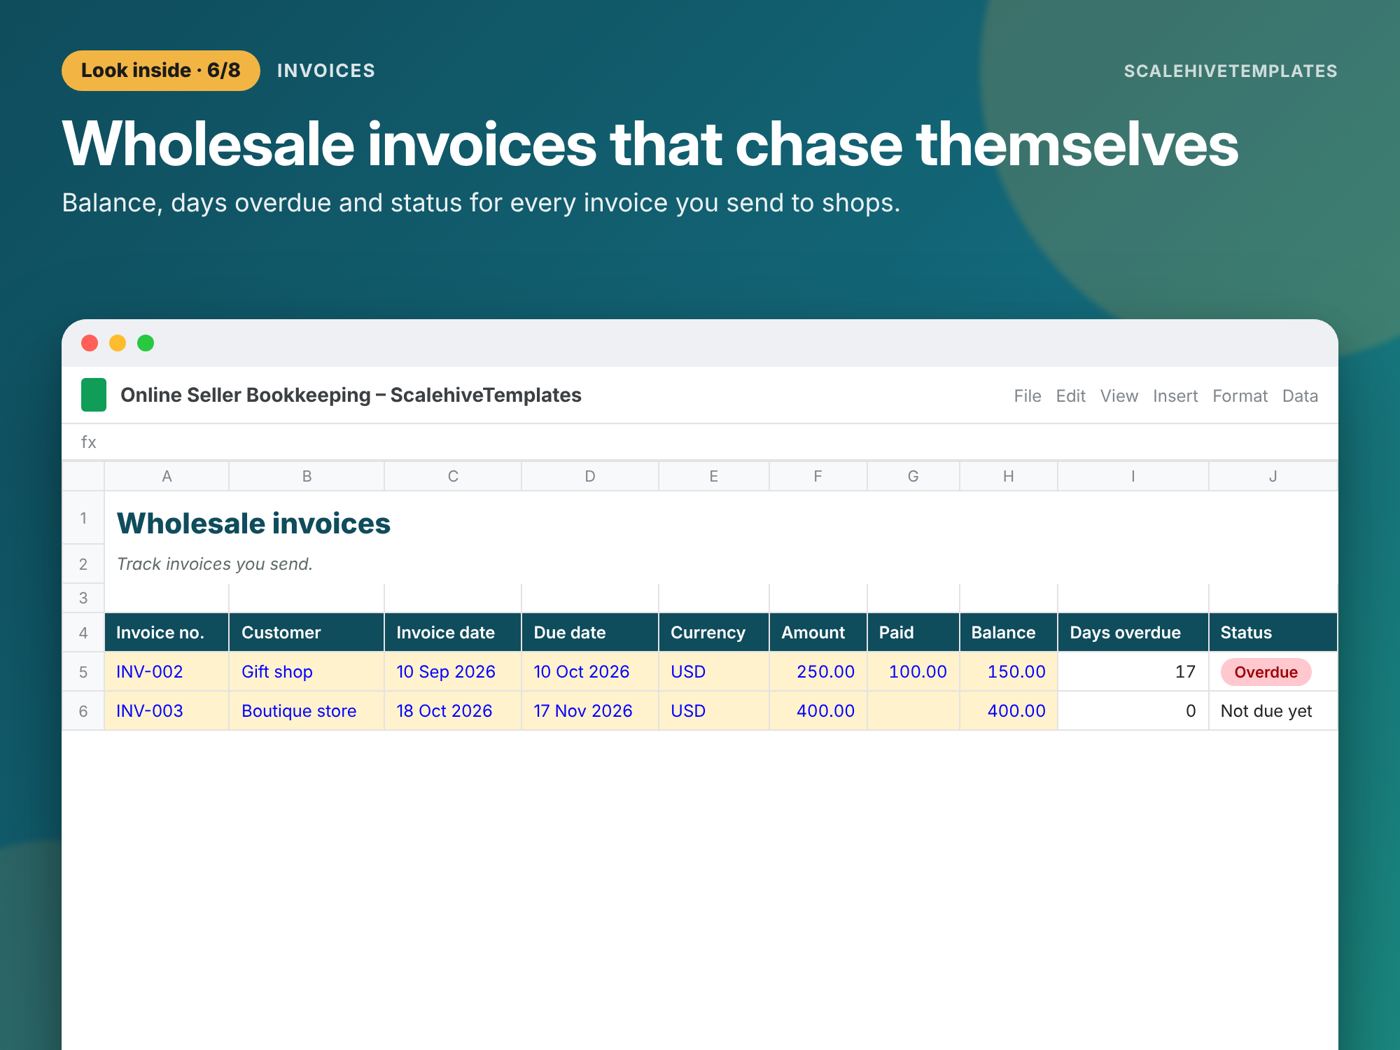
Task: Select column E header
Action: coord(714,476)
